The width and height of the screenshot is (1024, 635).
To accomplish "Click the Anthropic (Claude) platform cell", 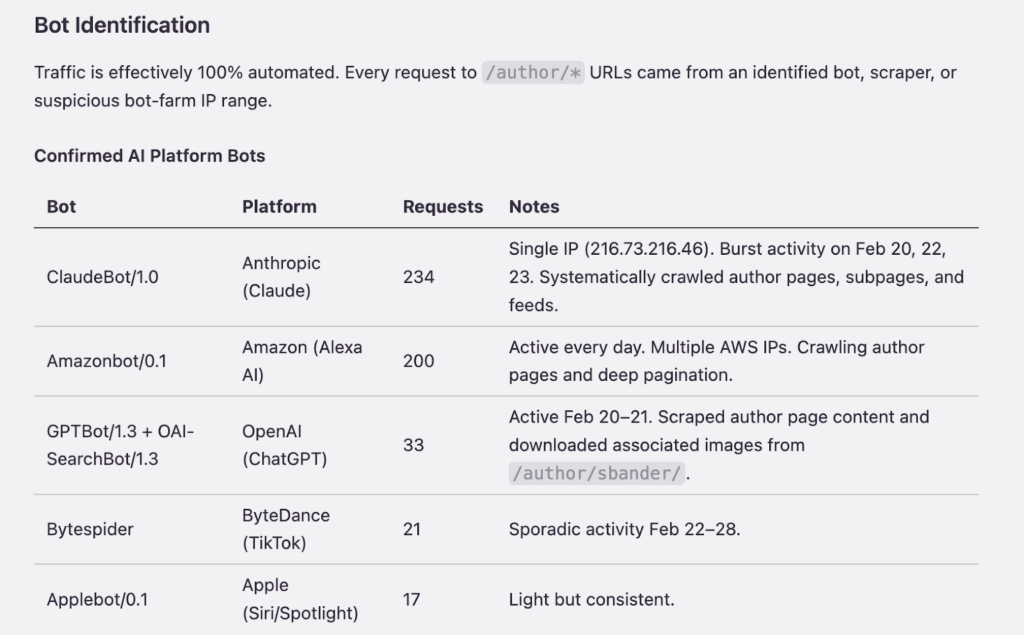I will (281, 277).
